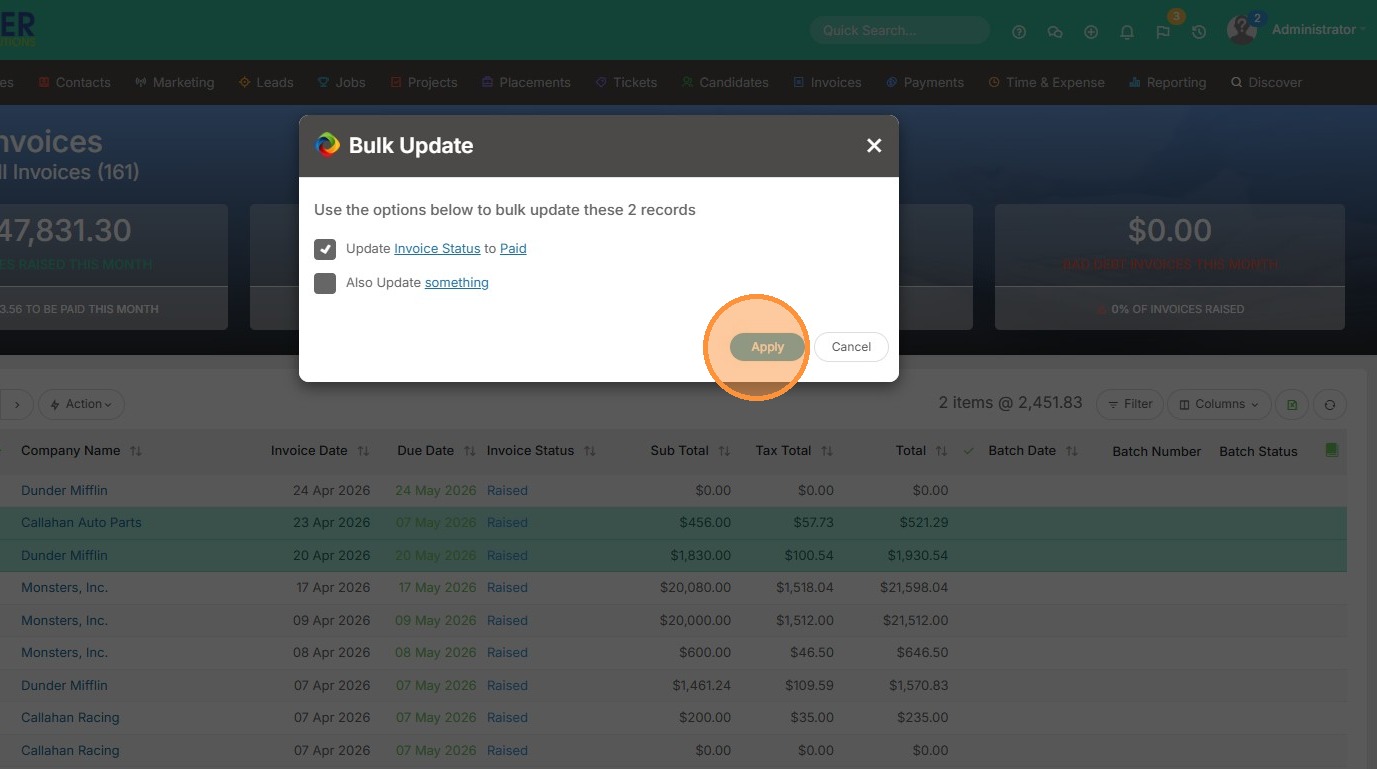Screen dimensions: 1377x769
Task: Click Raised status in Callahan Auto Parts row
Action: [x=507, y=522]
